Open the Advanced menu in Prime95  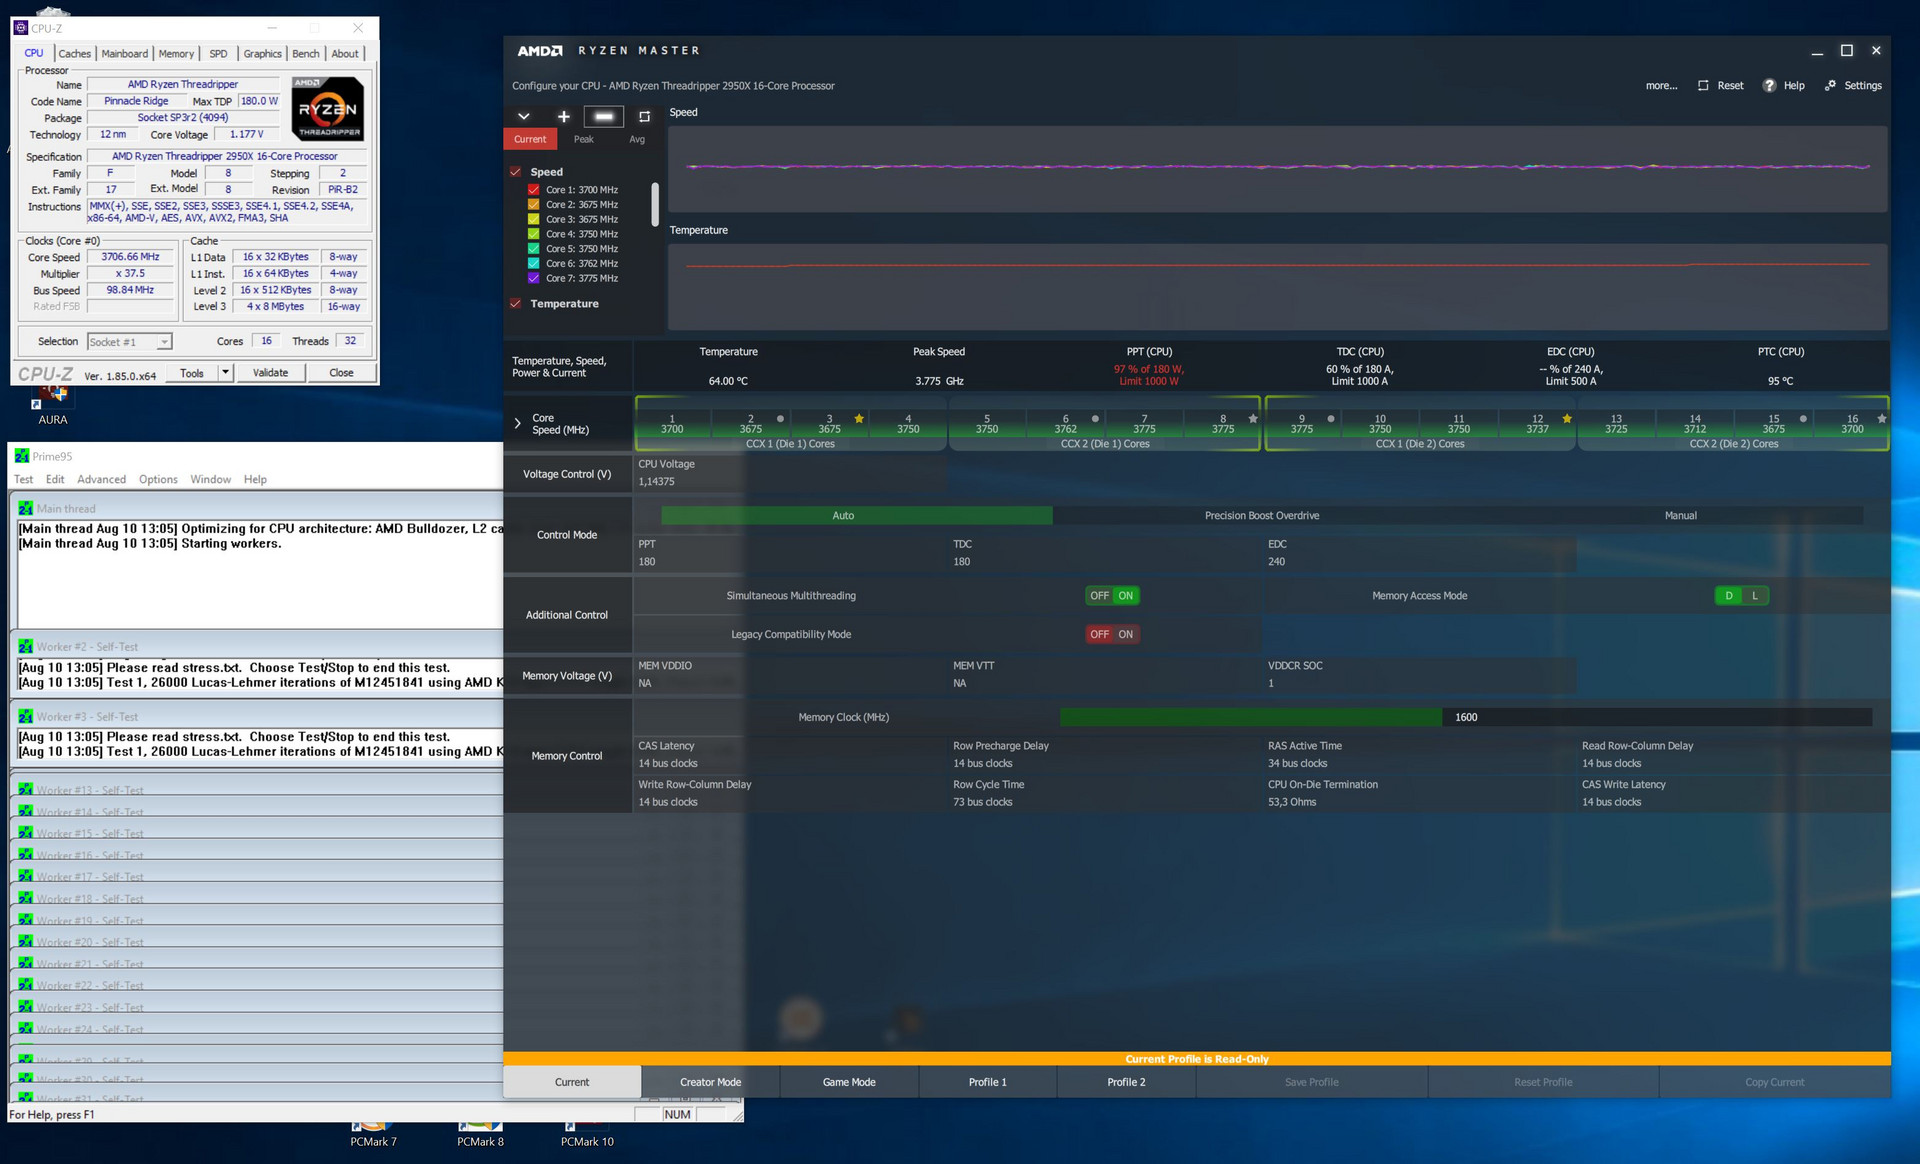[x=101, y=480]
